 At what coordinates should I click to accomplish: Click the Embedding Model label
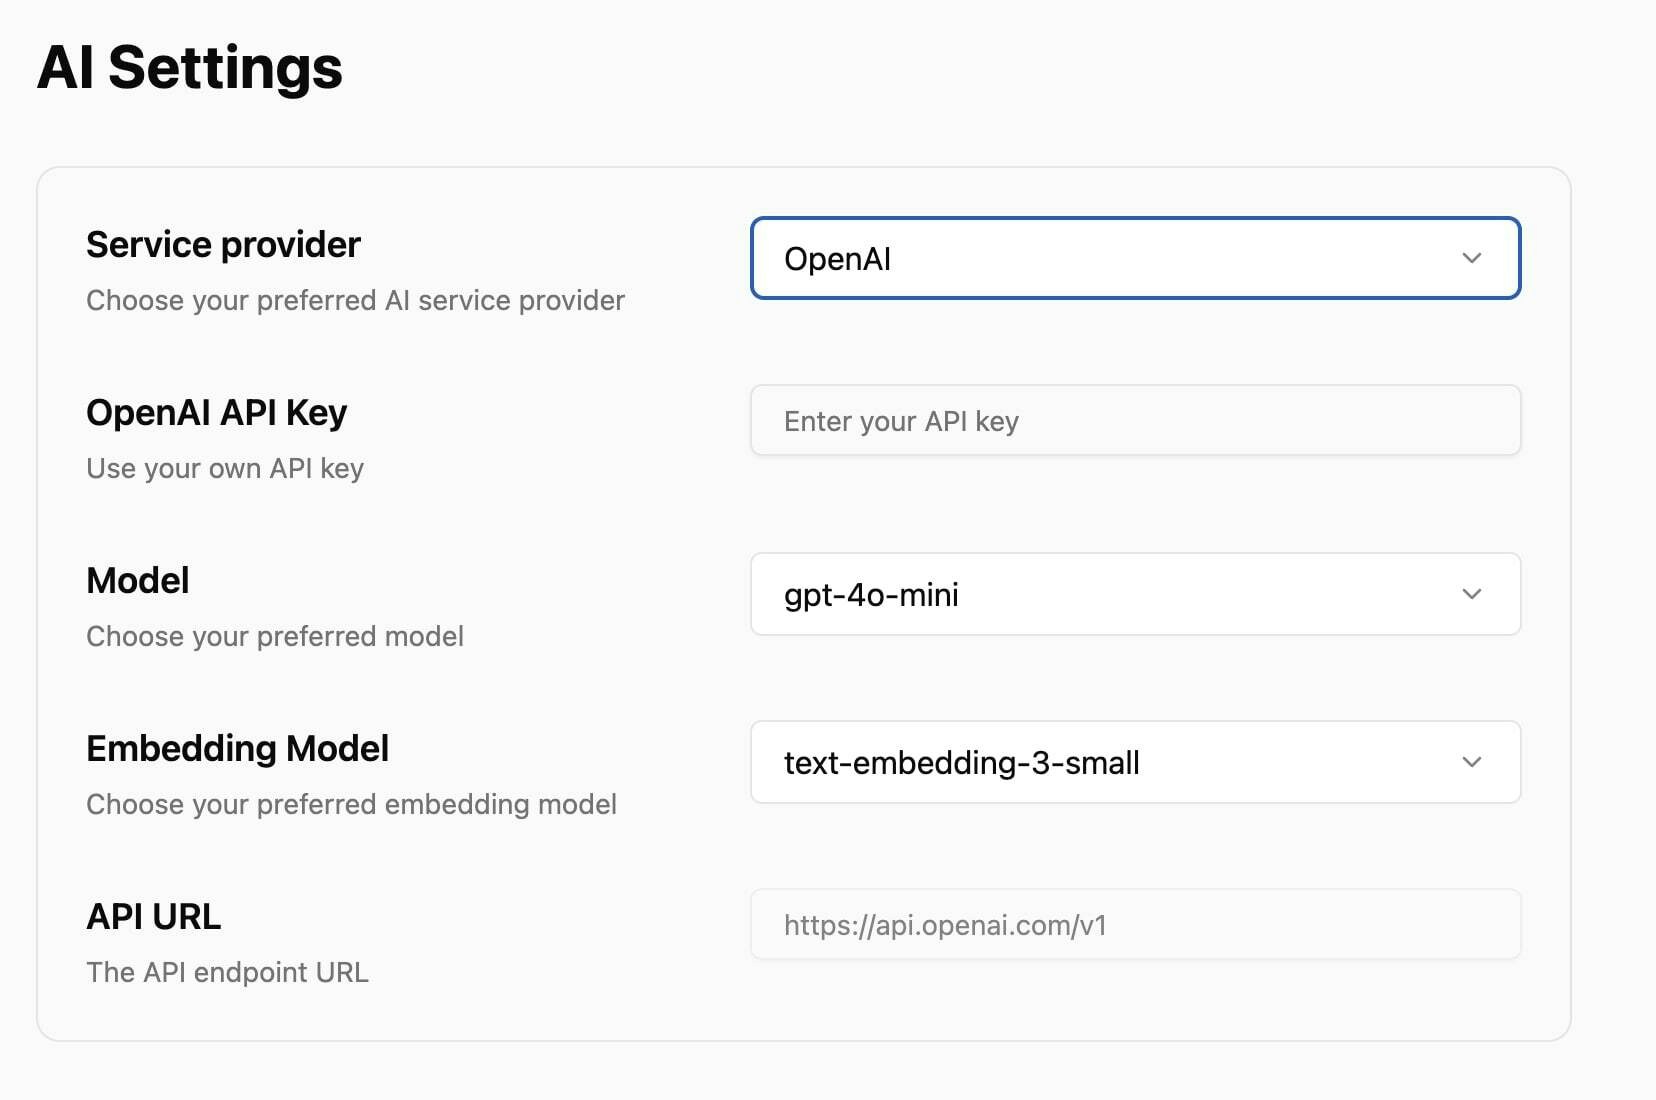click(237, 749)
